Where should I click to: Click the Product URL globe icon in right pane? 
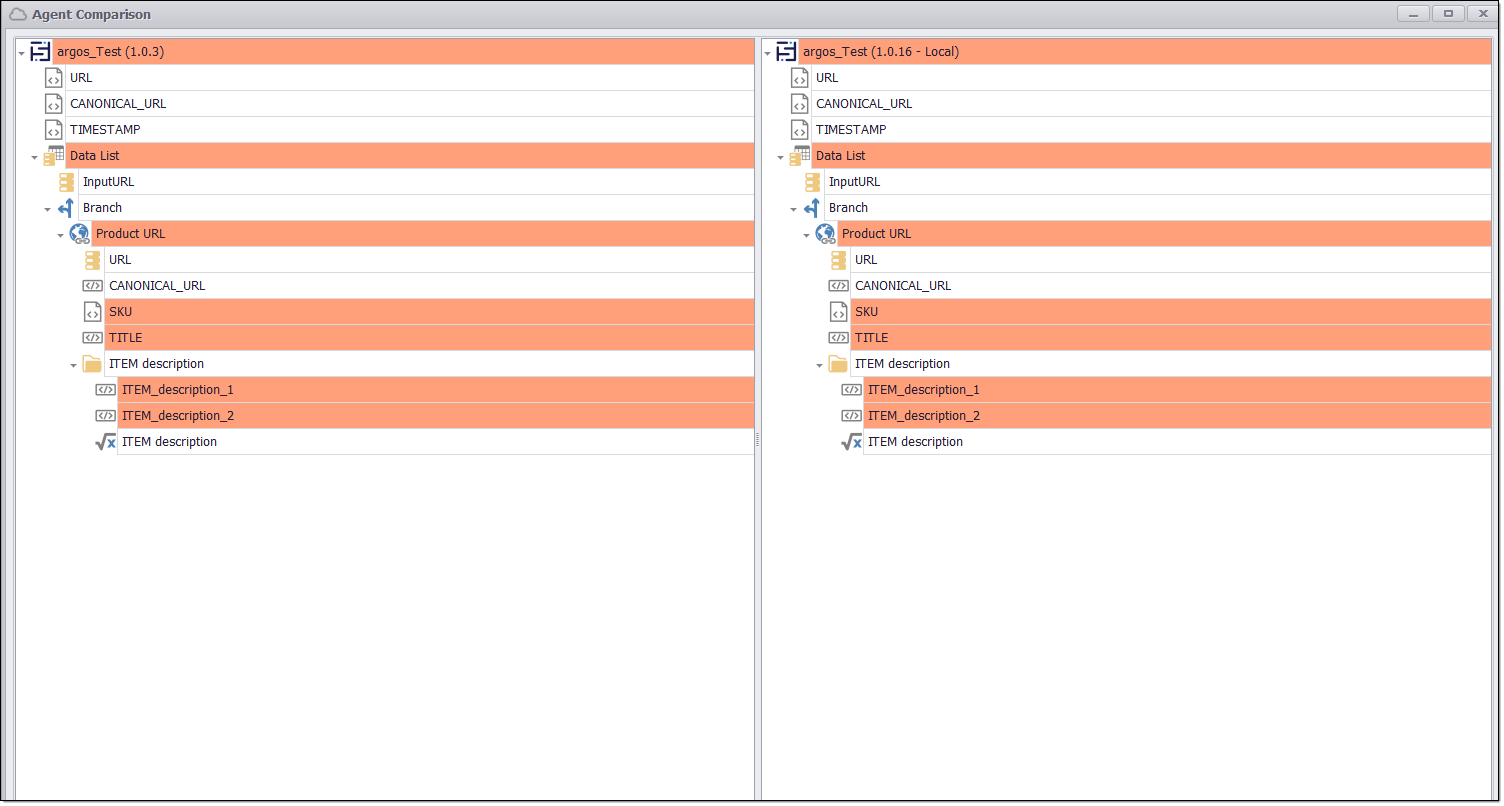click(825, 234)
